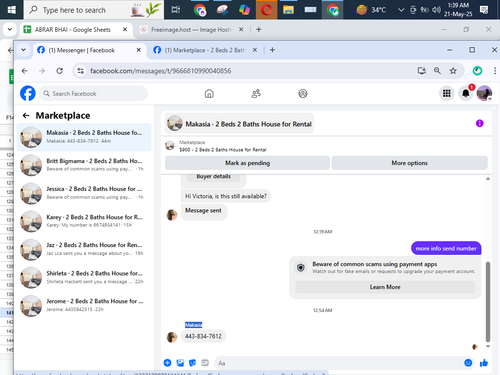The height and width of the screenshot is (375, 500).
Task: Open conversation information purple icon
Action: [x=479, y=123]
